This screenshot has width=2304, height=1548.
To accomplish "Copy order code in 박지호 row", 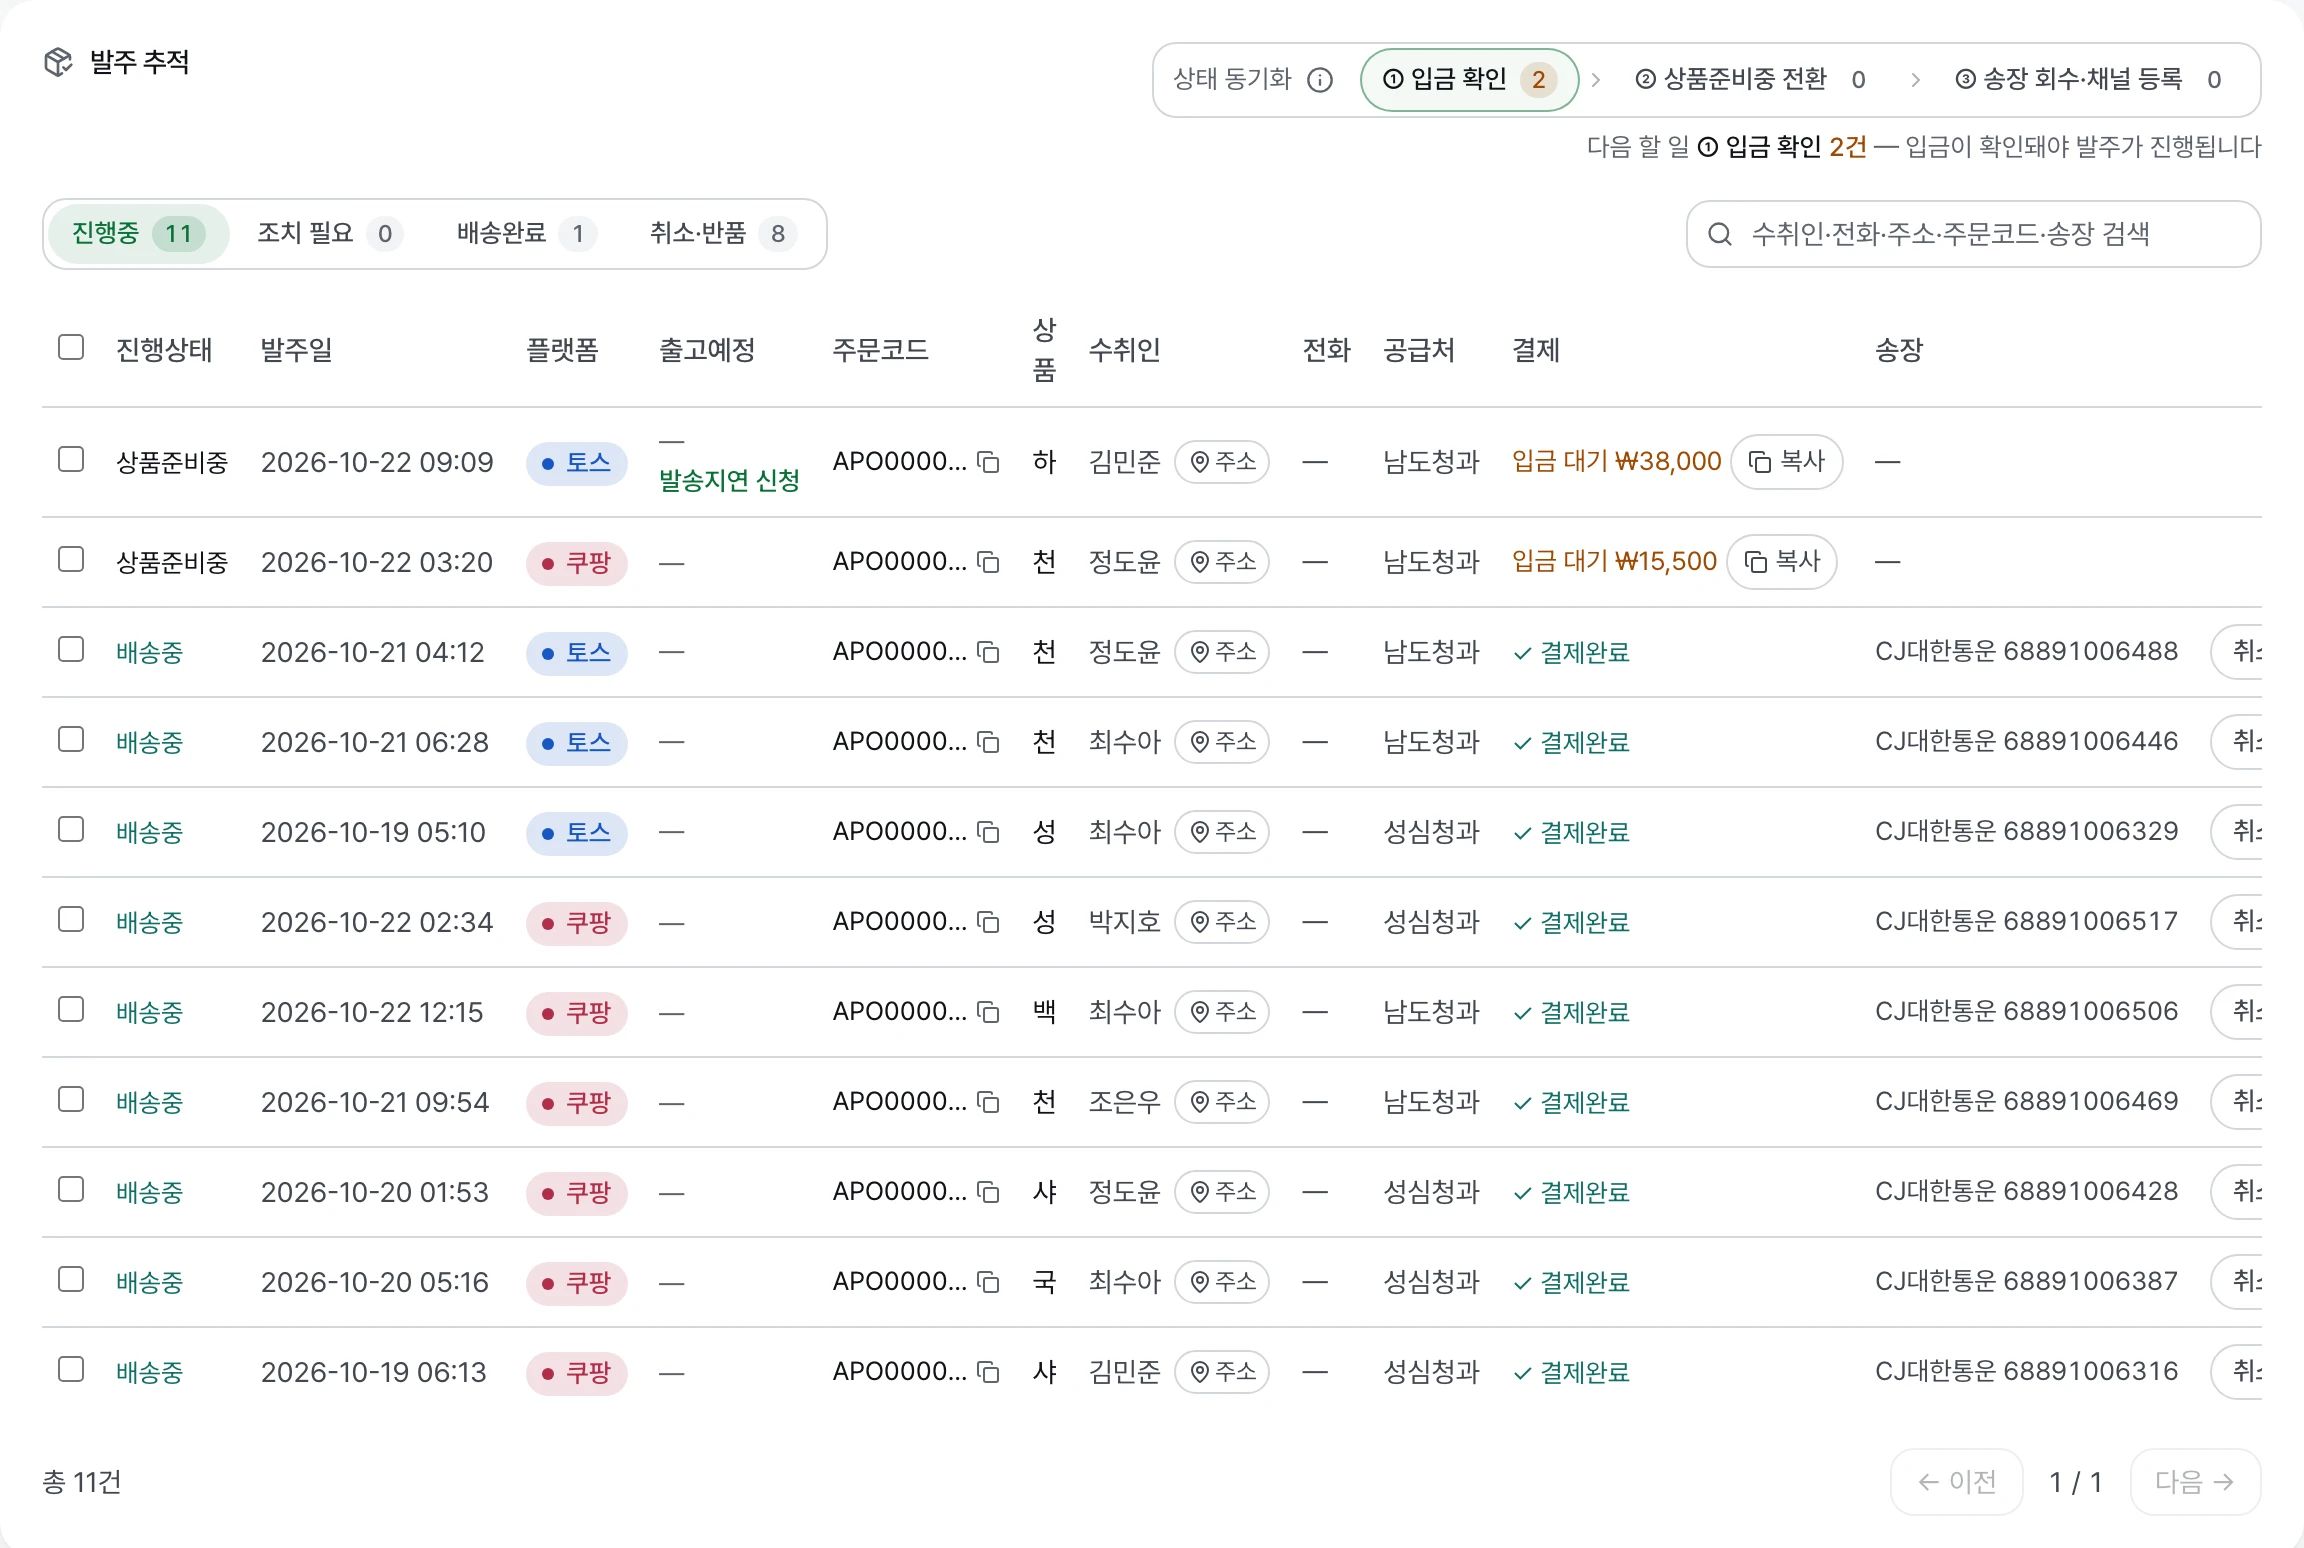I will pyautogui.click(x=988, y=922).
